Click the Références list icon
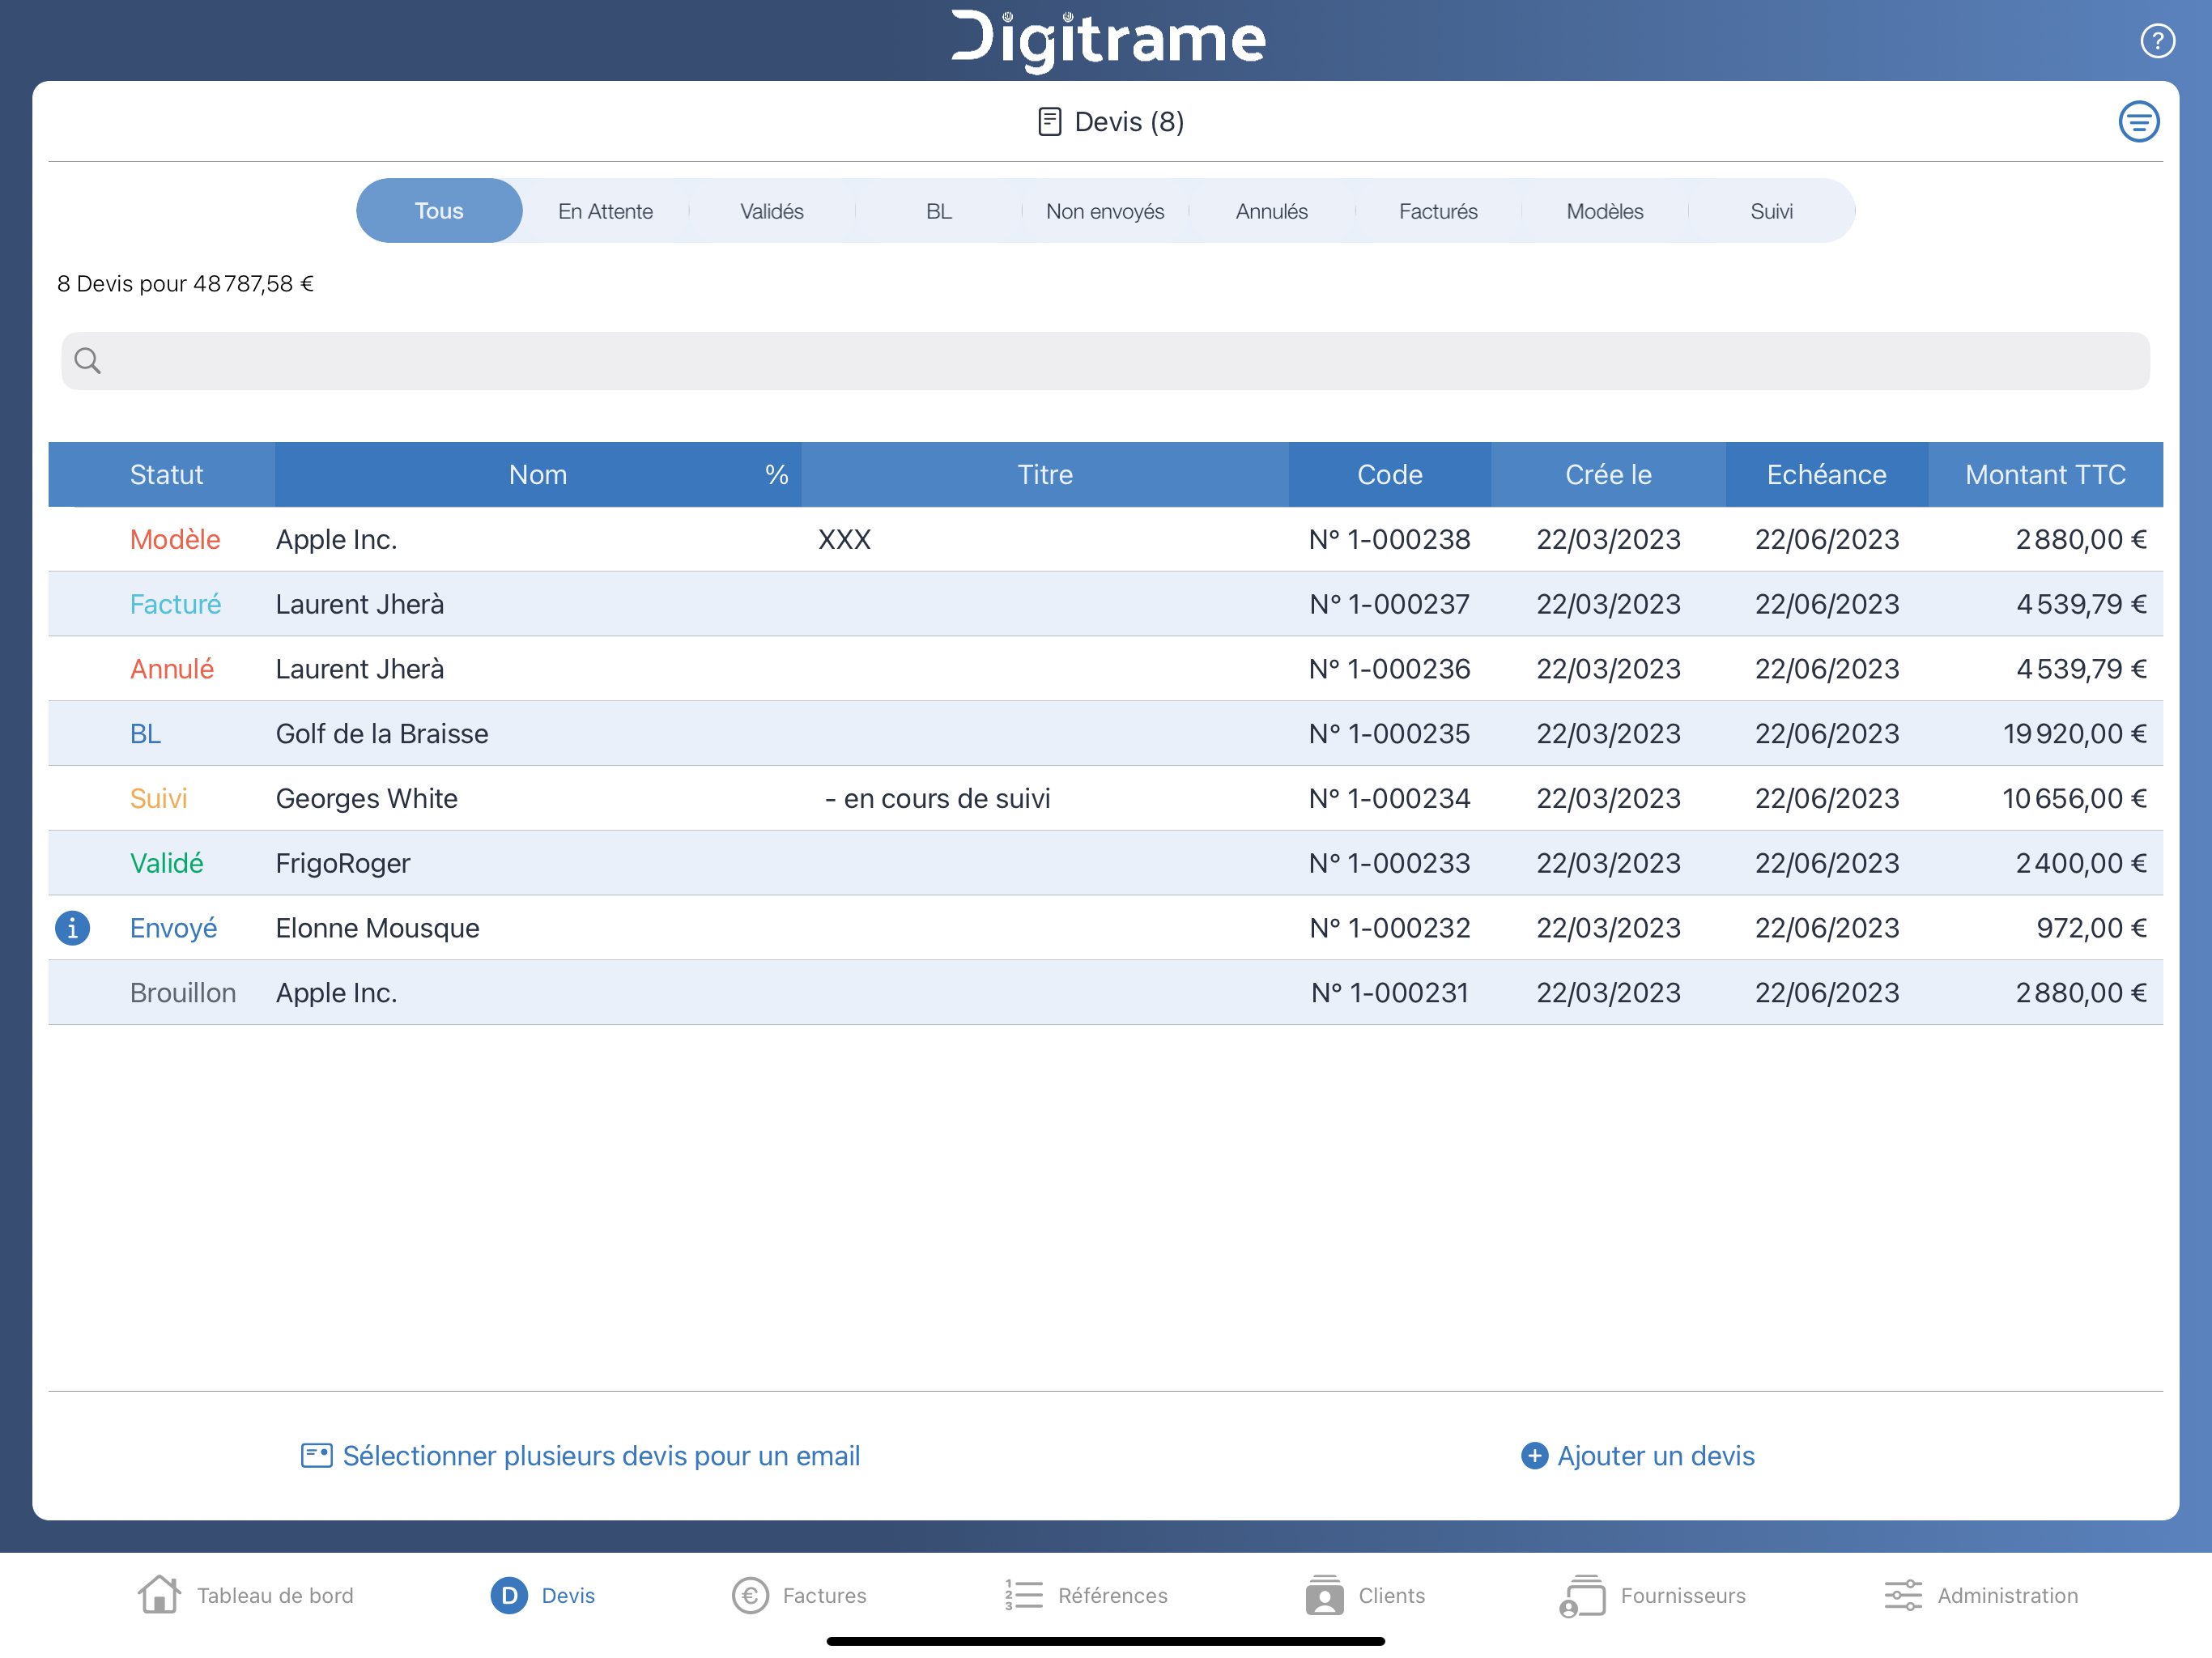 coord(1024,1595)
